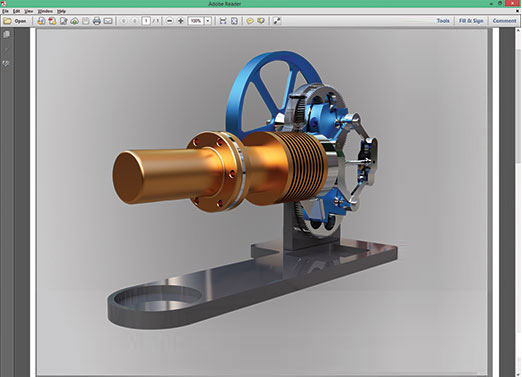Go to previous page arrow
The image size is (522, 377).
[124, 21]
